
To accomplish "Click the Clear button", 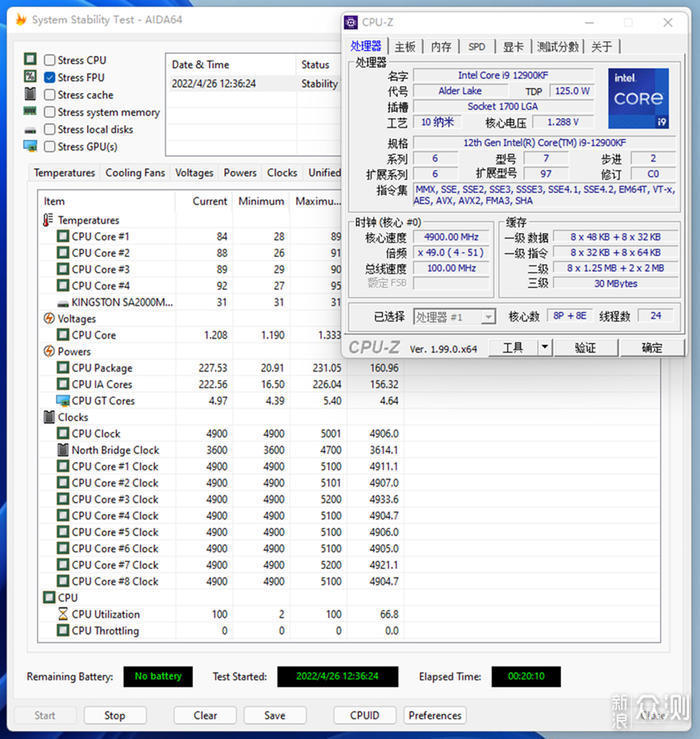I will (205, 715).
